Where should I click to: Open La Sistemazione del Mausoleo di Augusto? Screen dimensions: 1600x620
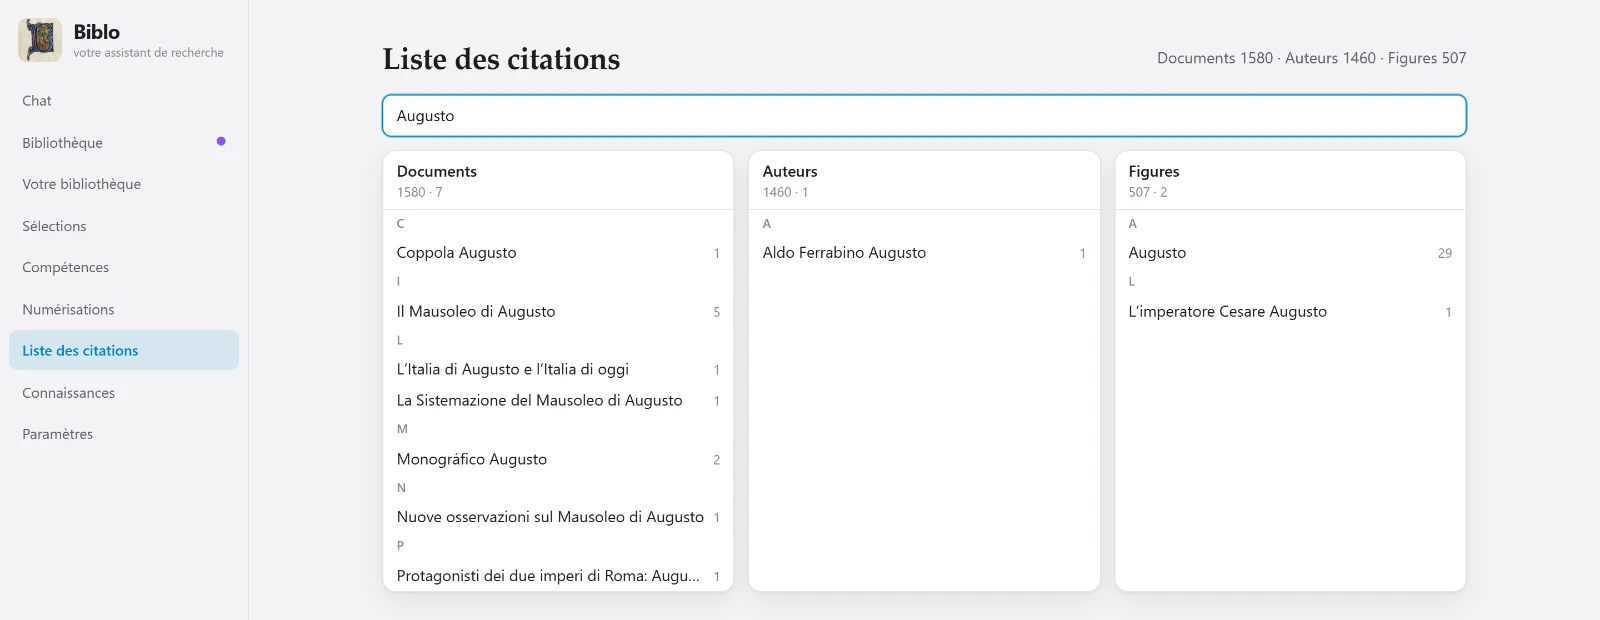click(x=558, y=401)
